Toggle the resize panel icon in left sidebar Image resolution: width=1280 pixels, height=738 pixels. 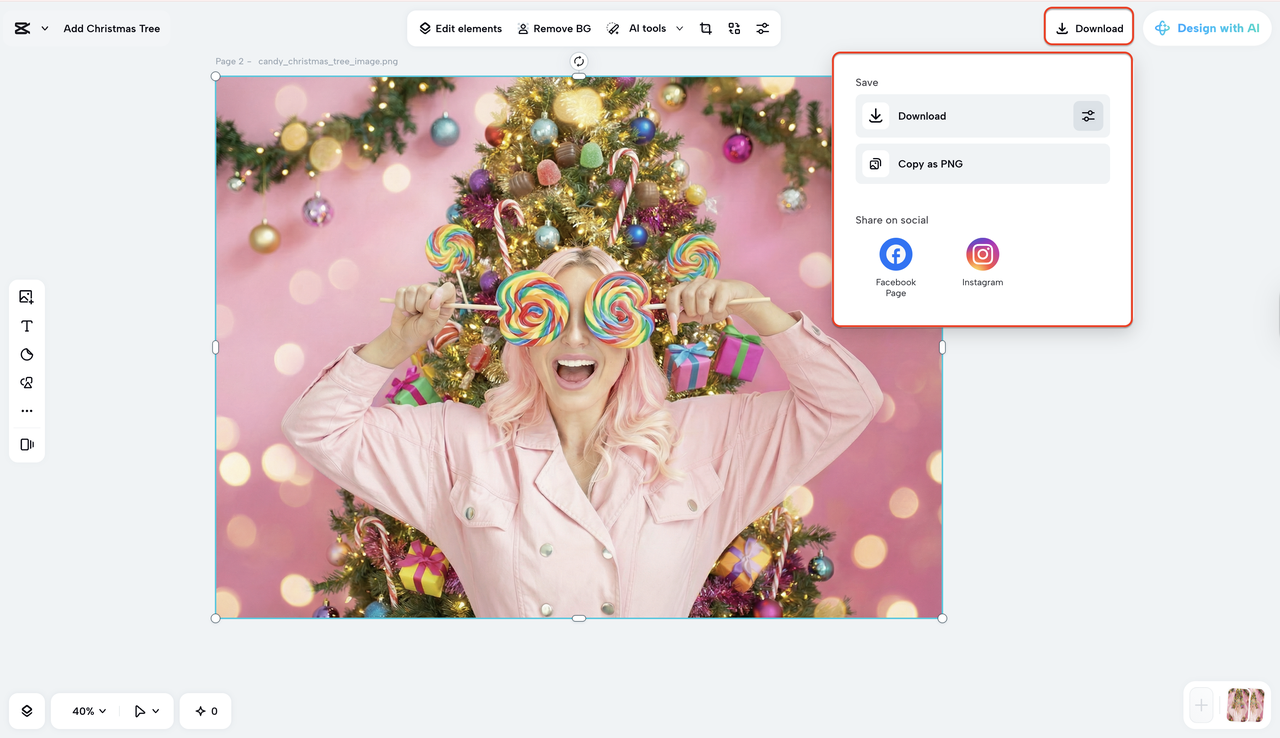tap(27, 444)
